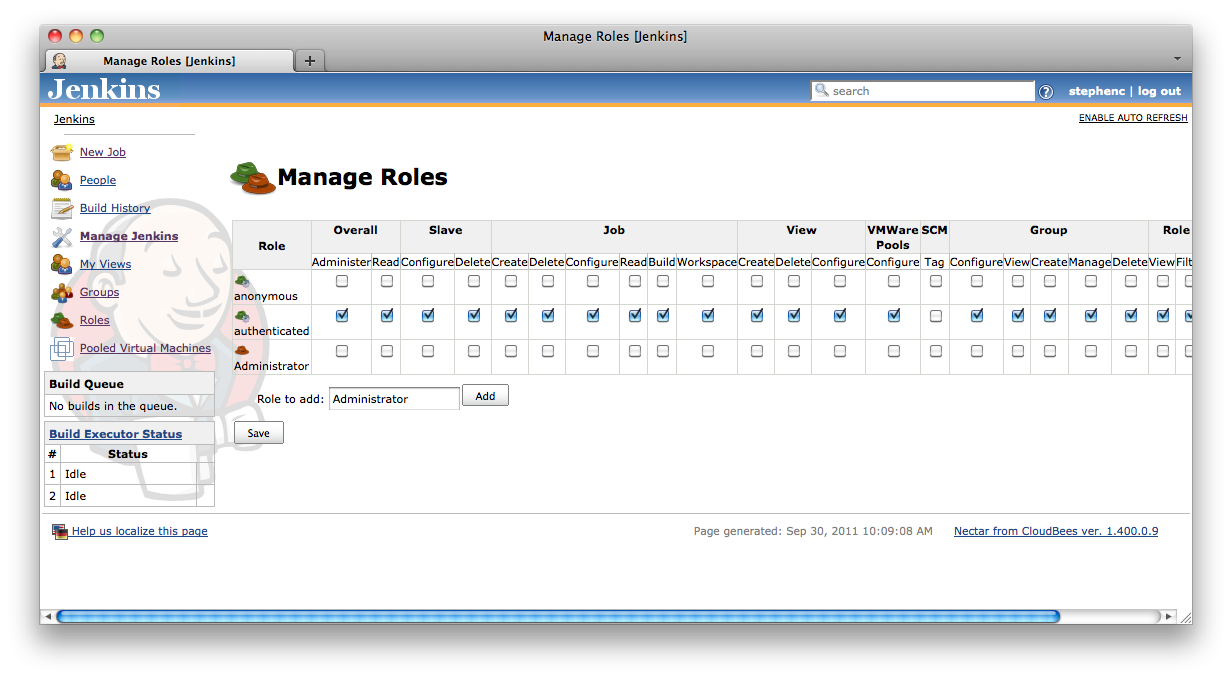The height and width of the screenshot is (679, 1232).
Task: Click Jenkins breadcrumb link
Action: (74, 119)
